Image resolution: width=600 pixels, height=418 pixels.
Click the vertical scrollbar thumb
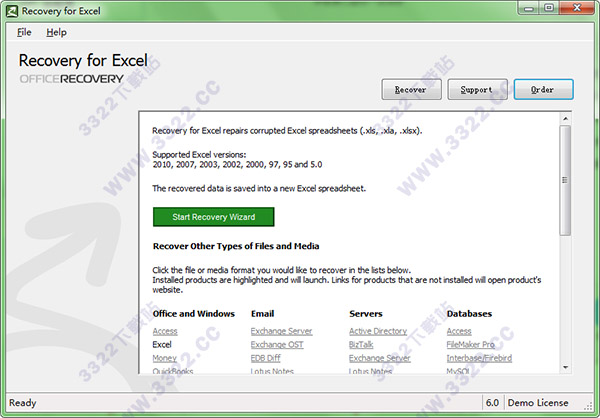(565, 180)
